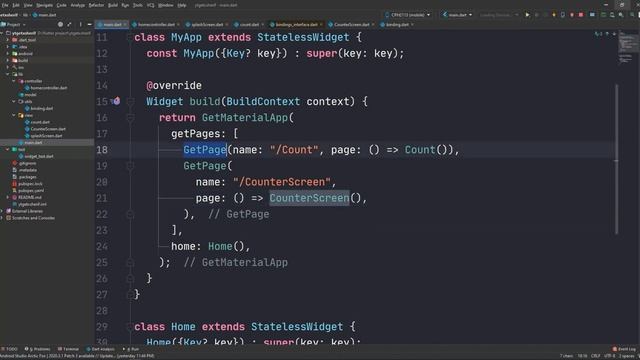This screenshot has height=360, width=640.
Task: Open the Edit menu
Action: pos(16,5)
